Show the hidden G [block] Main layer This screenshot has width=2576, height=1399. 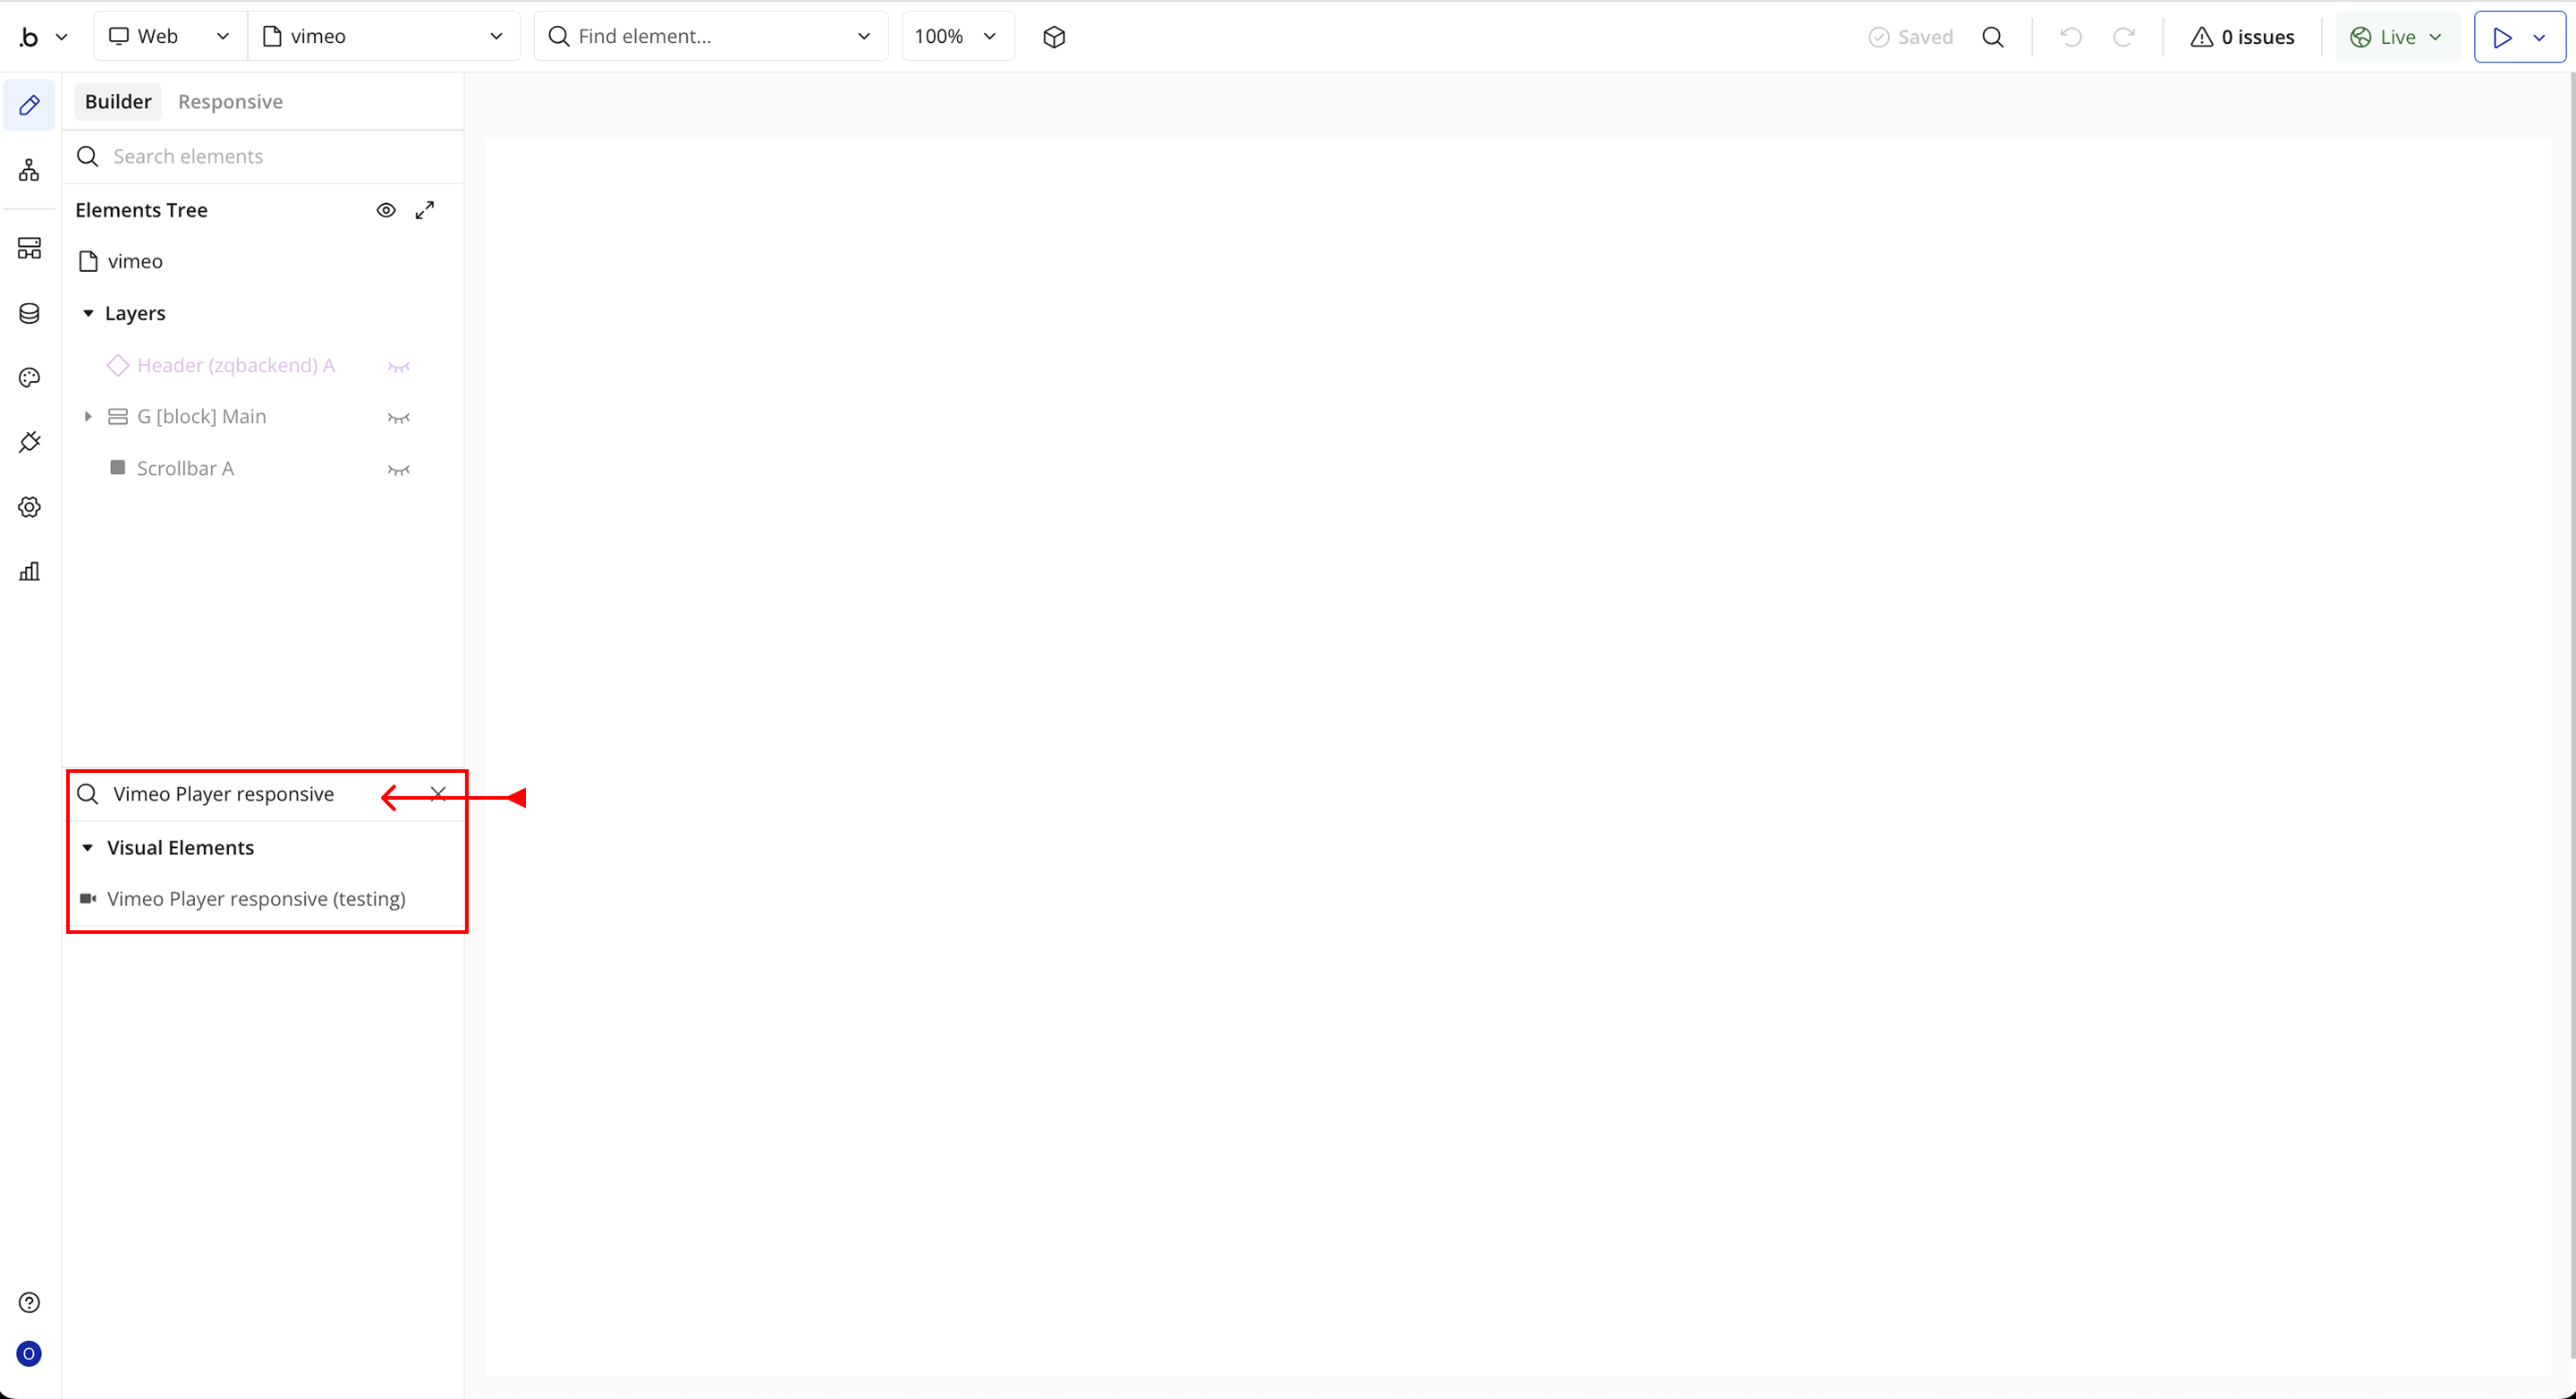[399, 418]
